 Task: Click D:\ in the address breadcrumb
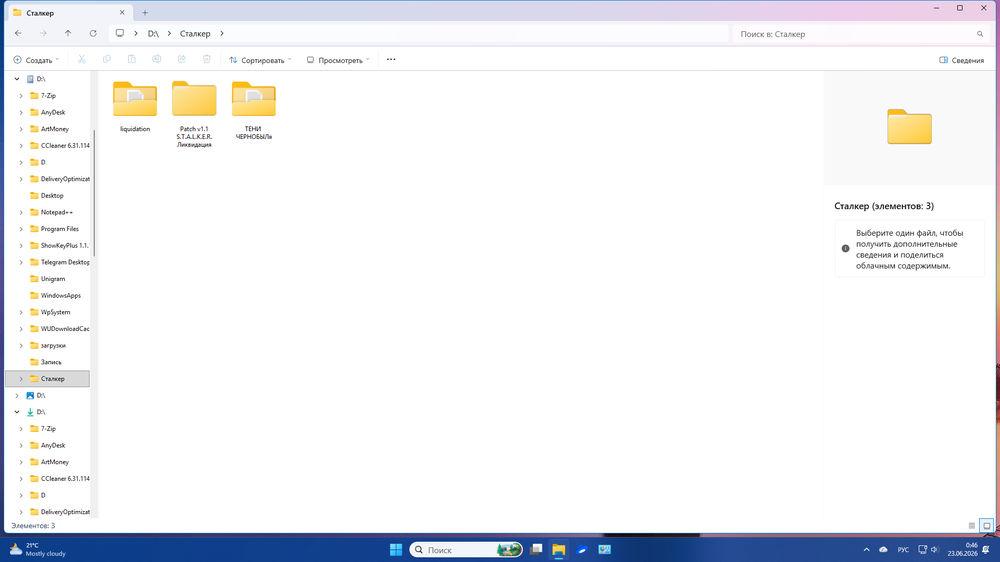(x=153, y=34)
